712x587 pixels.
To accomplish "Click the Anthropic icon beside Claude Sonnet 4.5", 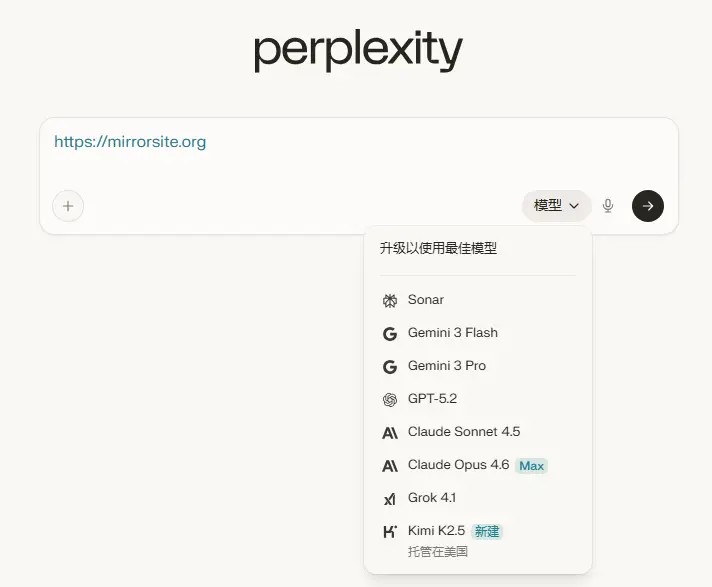I will pos(390,433).
